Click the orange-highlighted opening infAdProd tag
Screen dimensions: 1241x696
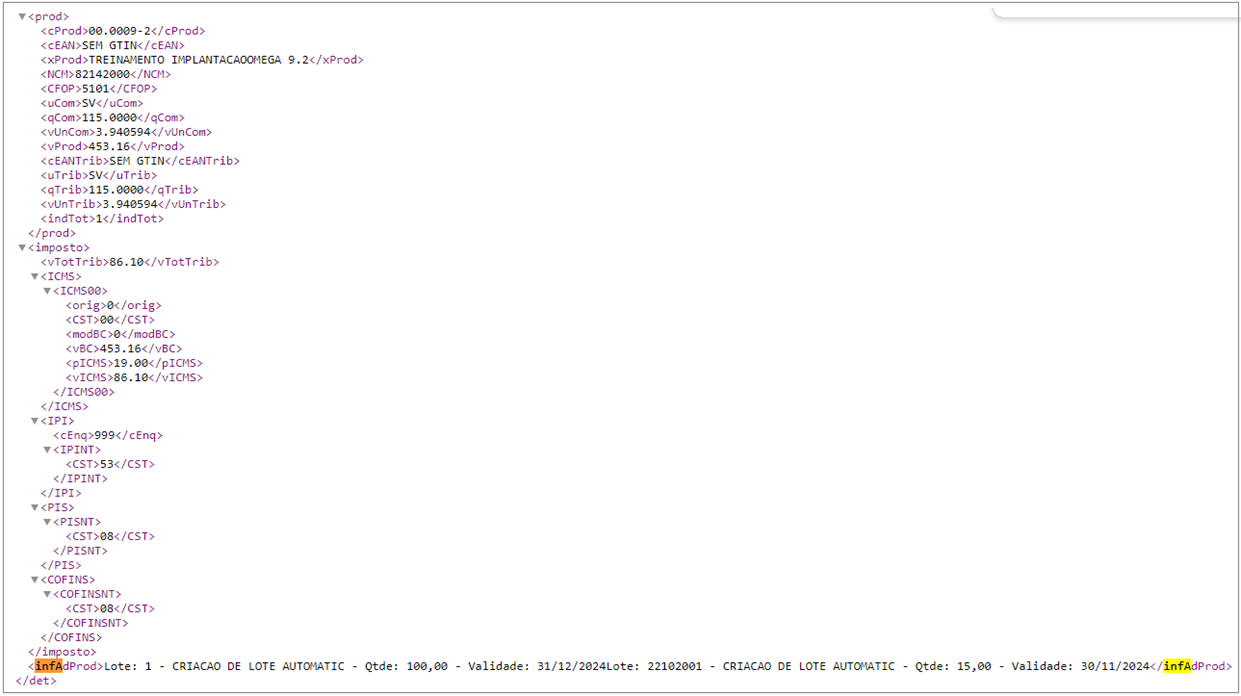66,667
